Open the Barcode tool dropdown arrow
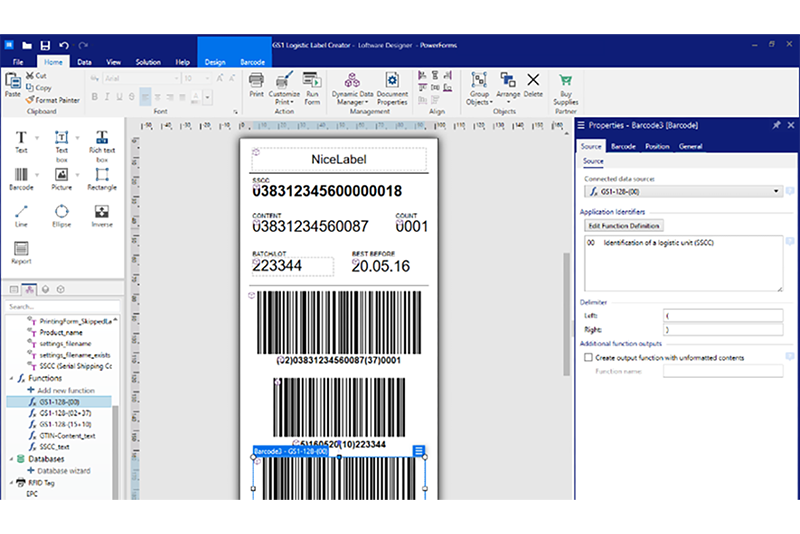Viewport: 800px width, 534px height. [37, 175]
